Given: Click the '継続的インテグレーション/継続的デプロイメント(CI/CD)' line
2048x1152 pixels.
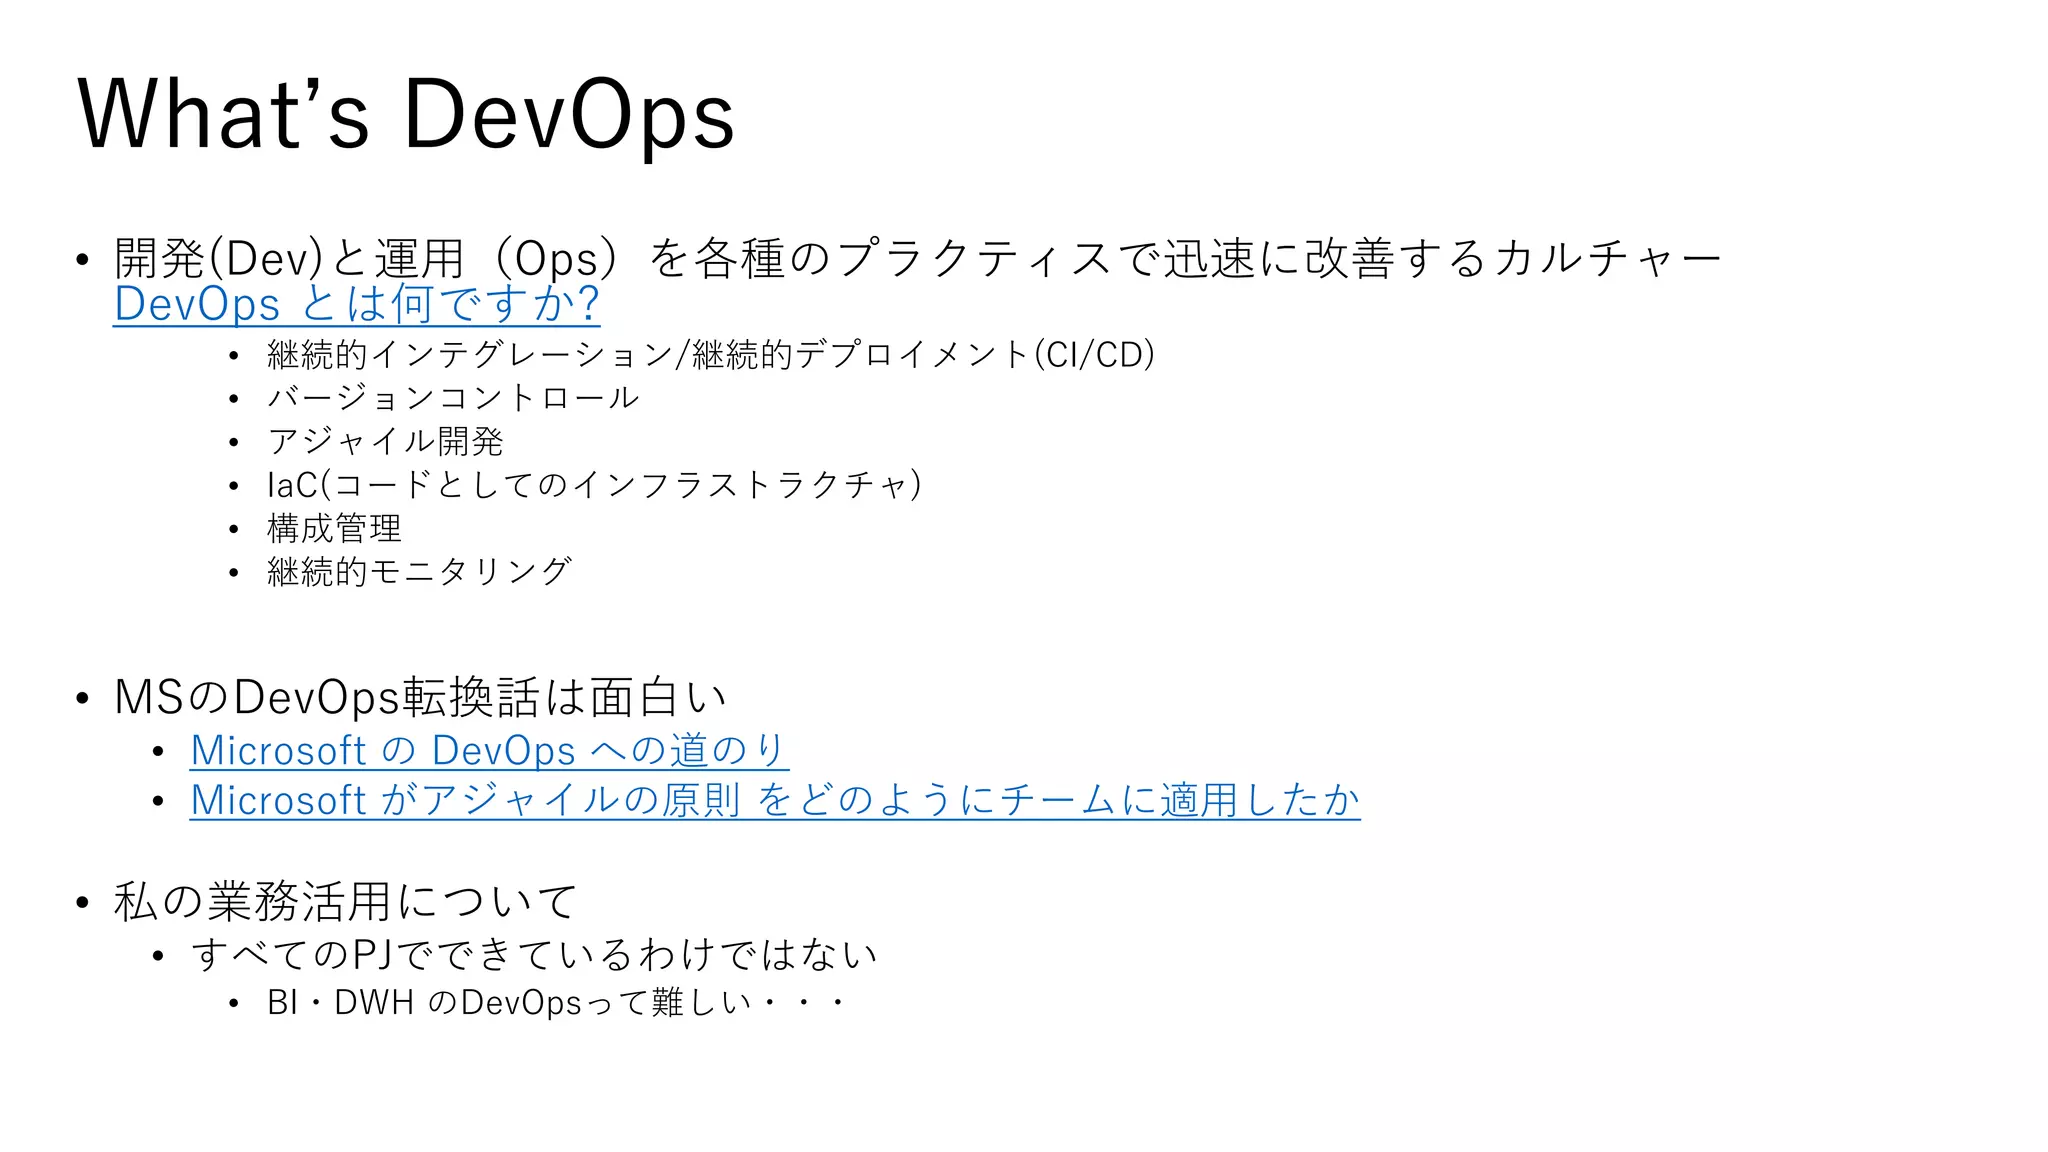Looking at the screenshot, I should pyautogui.click(x=710, y=355).
